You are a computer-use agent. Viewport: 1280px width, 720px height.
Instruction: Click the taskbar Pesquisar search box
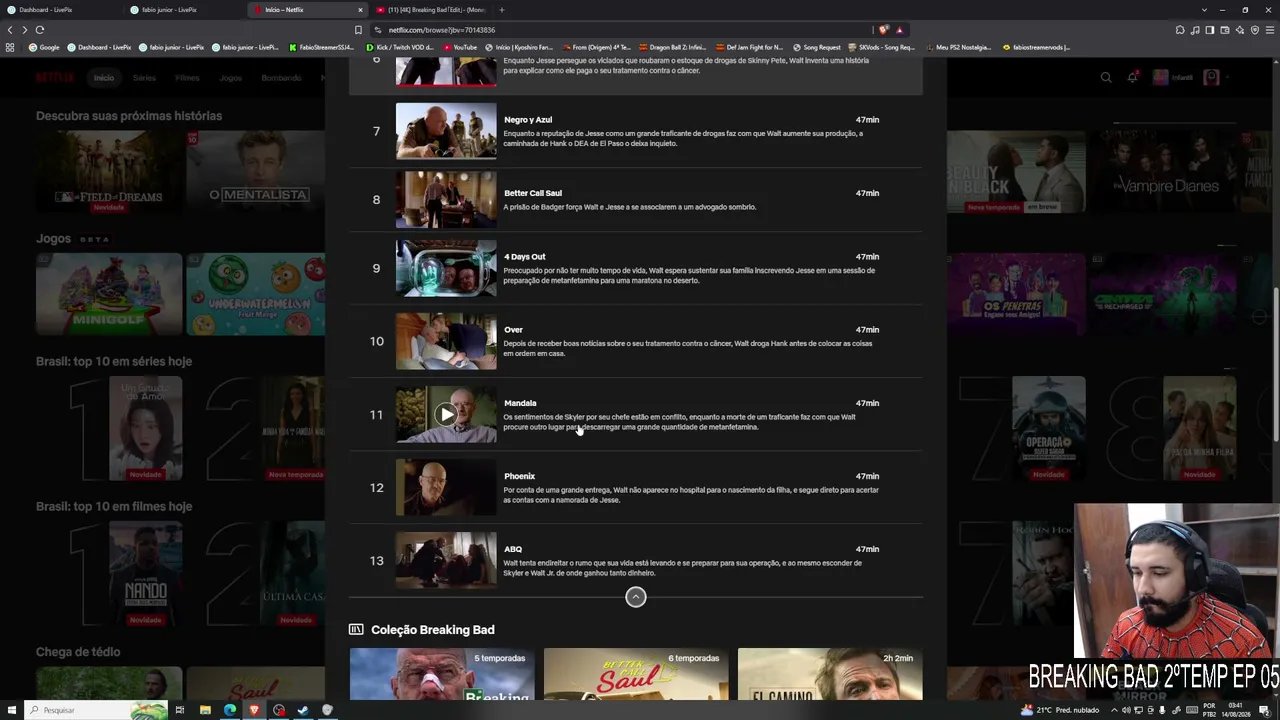[97, 710]
